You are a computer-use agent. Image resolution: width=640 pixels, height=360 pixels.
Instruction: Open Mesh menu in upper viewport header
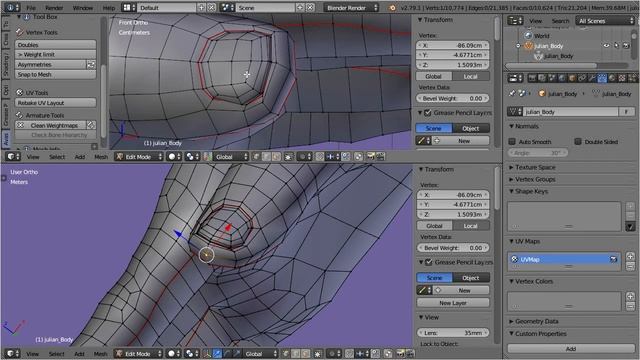coord(101,157)
